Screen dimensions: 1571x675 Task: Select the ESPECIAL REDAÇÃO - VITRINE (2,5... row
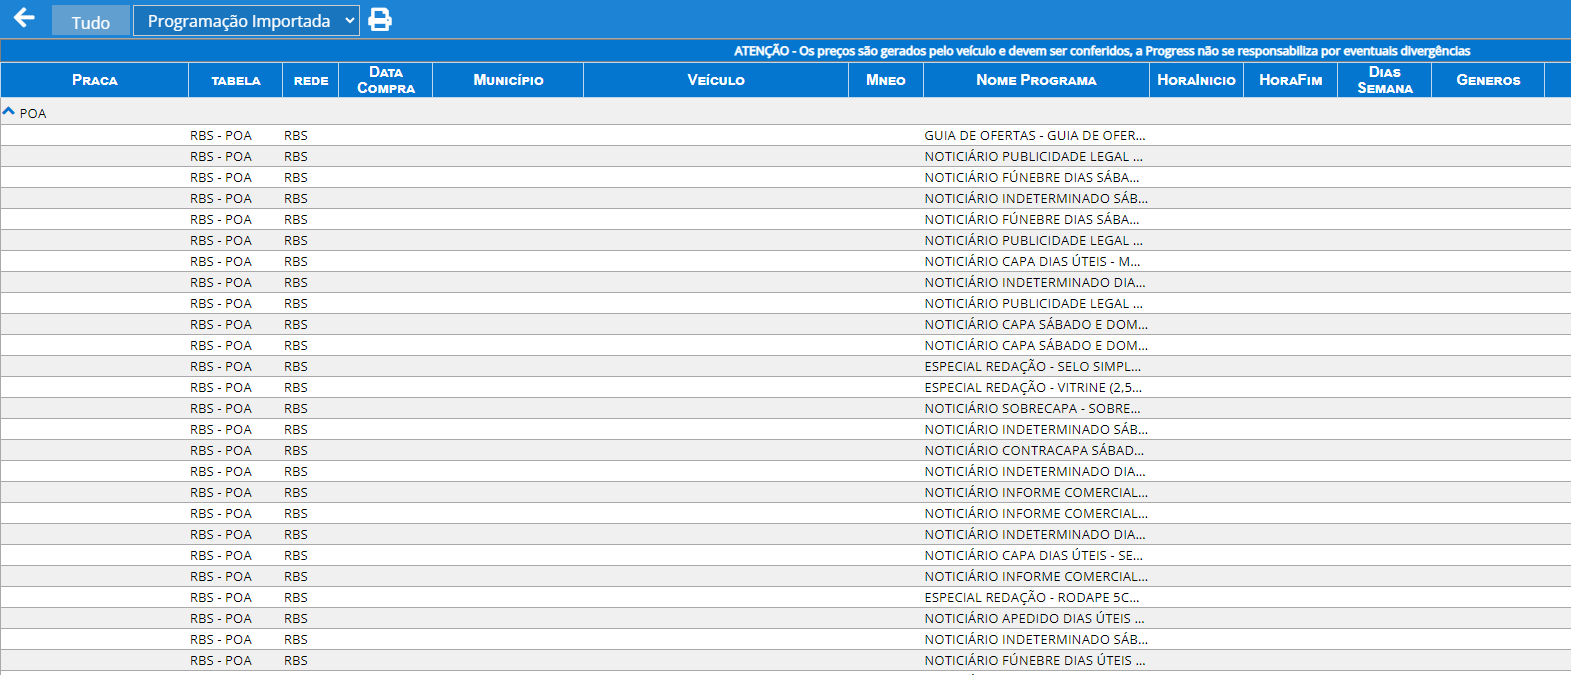[x=785, y=387]
